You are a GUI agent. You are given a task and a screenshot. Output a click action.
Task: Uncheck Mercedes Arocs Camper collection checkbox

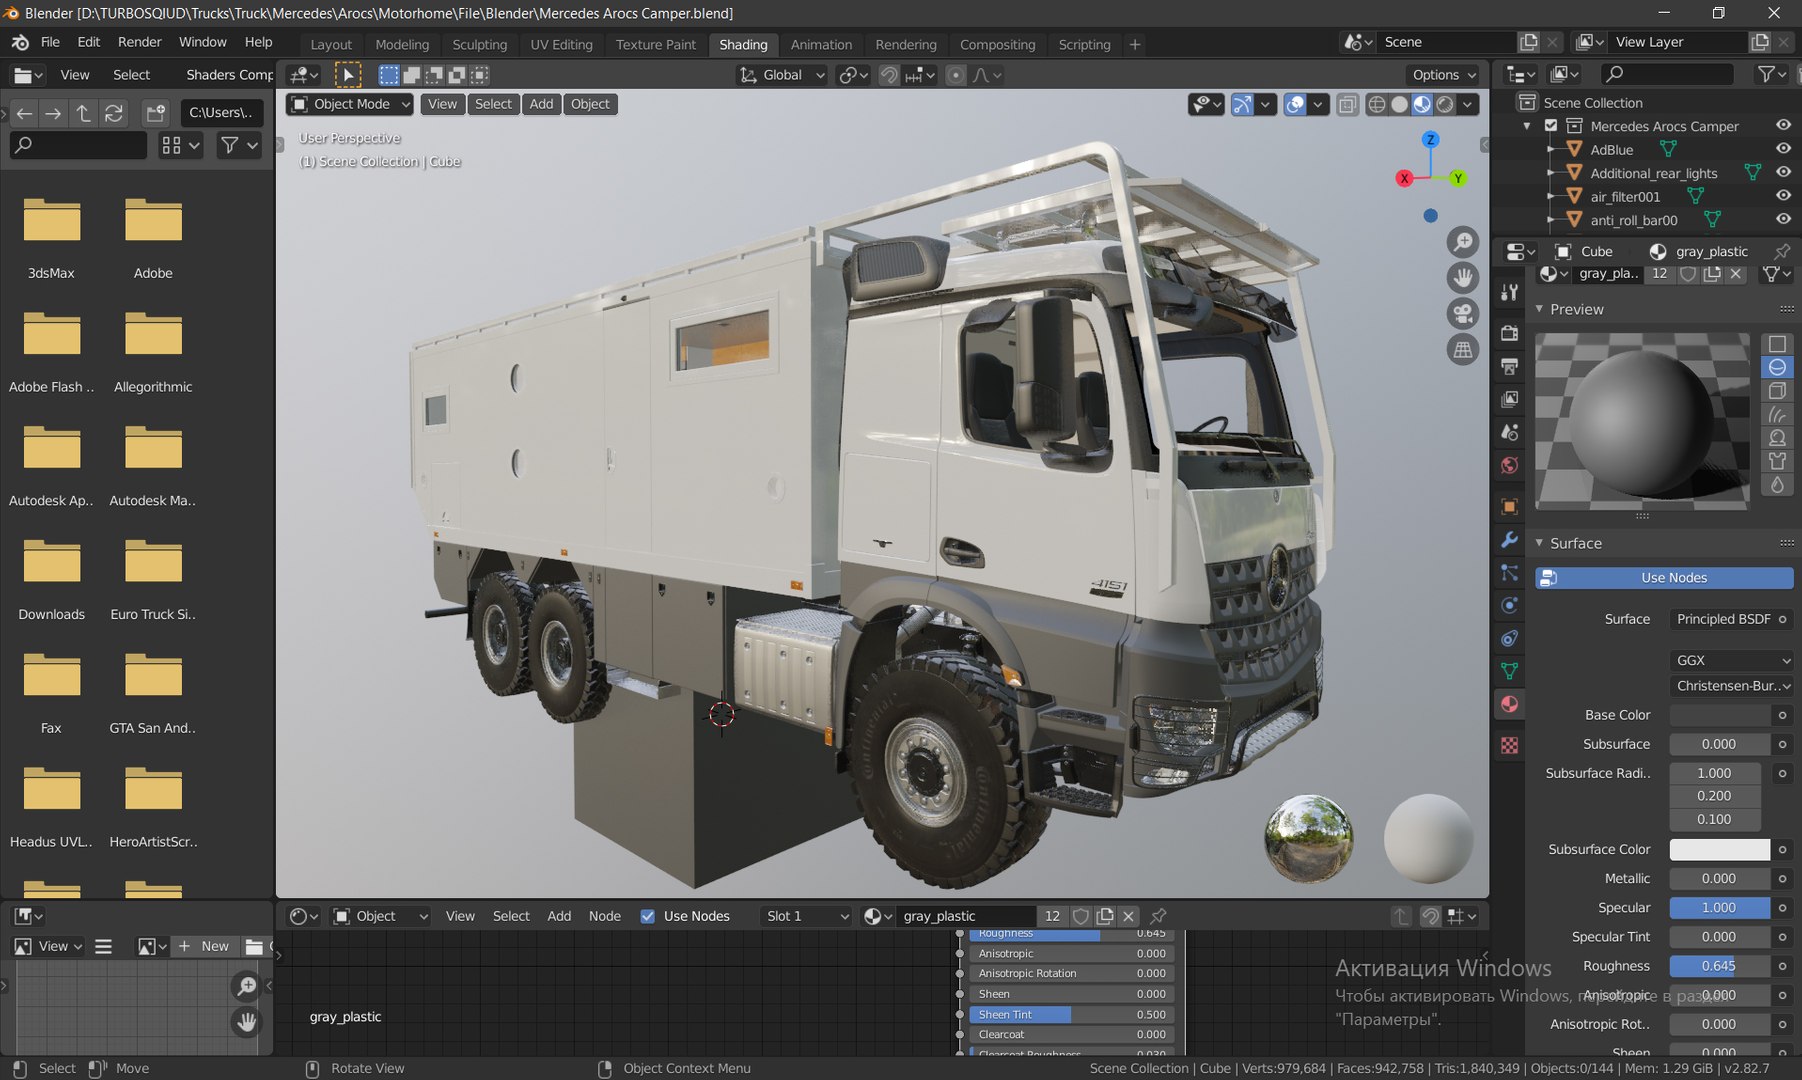1551,126
